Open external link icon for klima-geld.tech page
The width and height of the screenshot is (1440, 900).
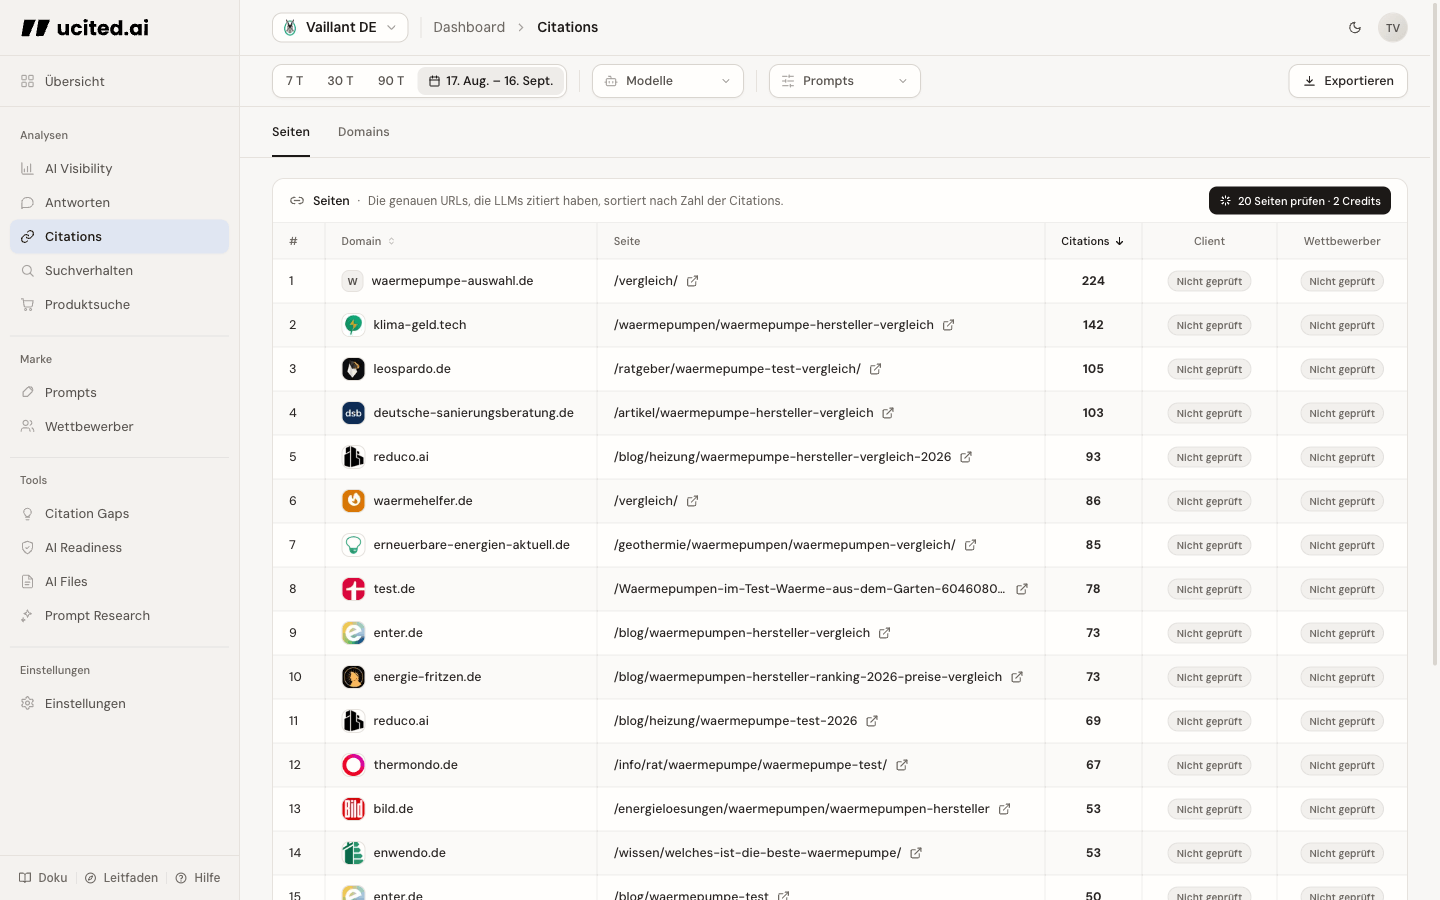tap(948, 325)
